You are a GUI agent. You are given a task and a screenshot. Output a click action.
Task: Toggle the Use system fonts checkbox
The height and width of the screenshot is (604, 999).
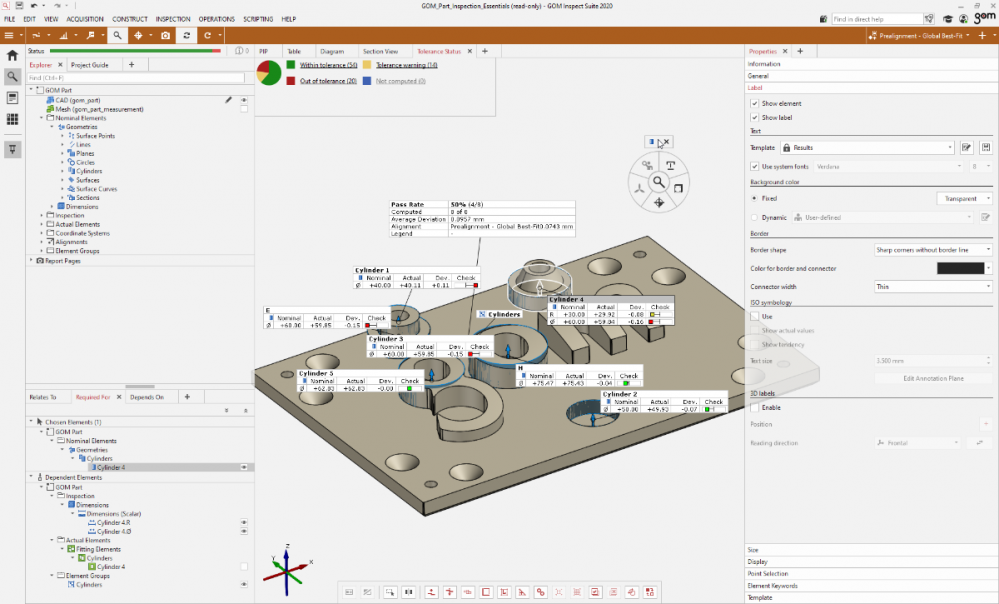(754, 166)
